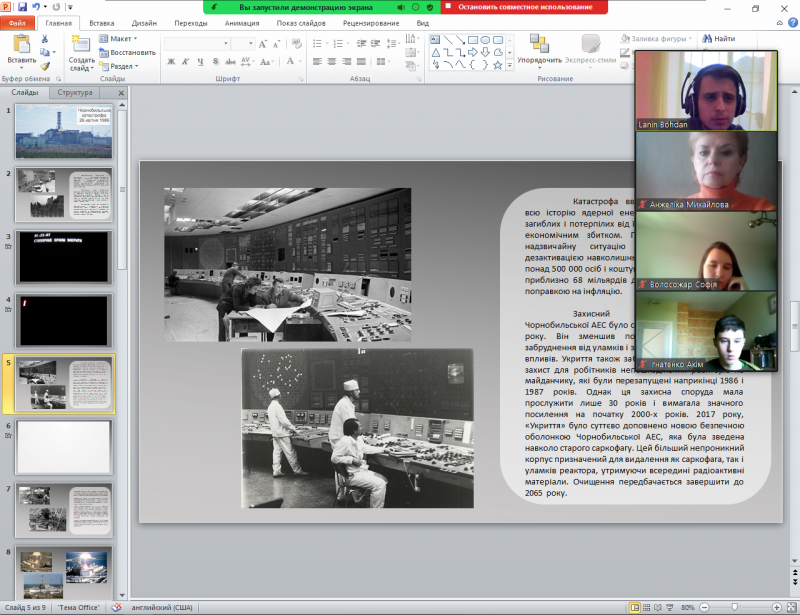Open the font color picker

[291, 62]
